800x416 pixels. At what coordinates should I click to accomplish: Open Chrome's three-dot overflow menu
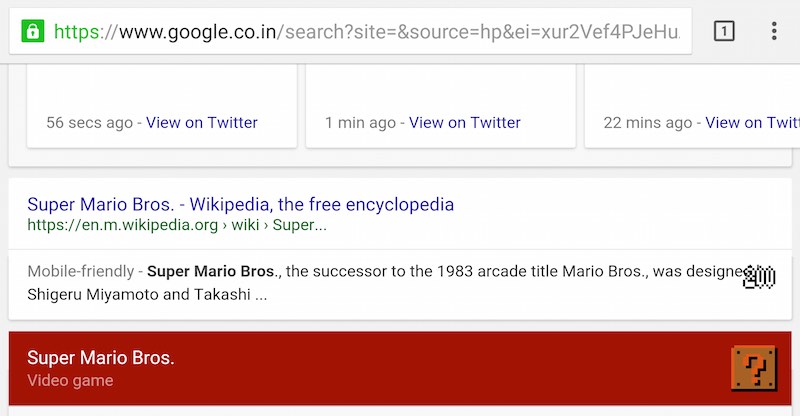pos(774,31)
